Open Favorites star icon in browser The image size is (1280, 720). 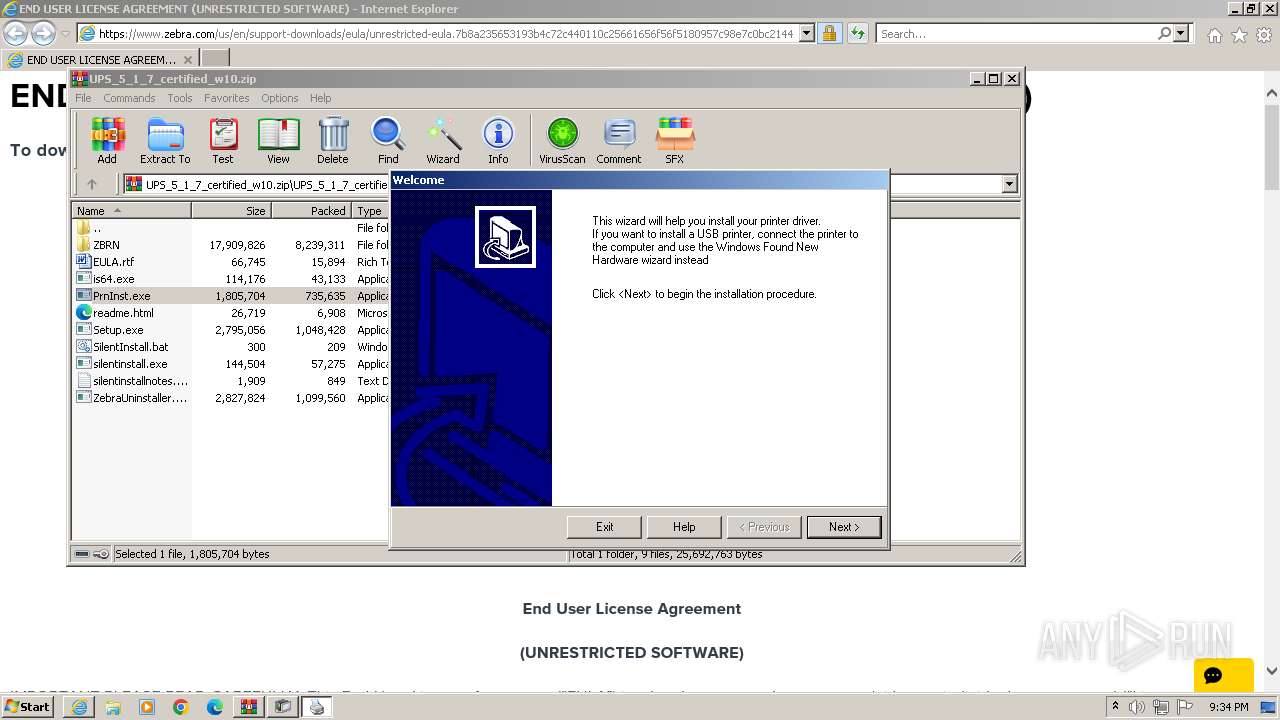coord(1239,35)
